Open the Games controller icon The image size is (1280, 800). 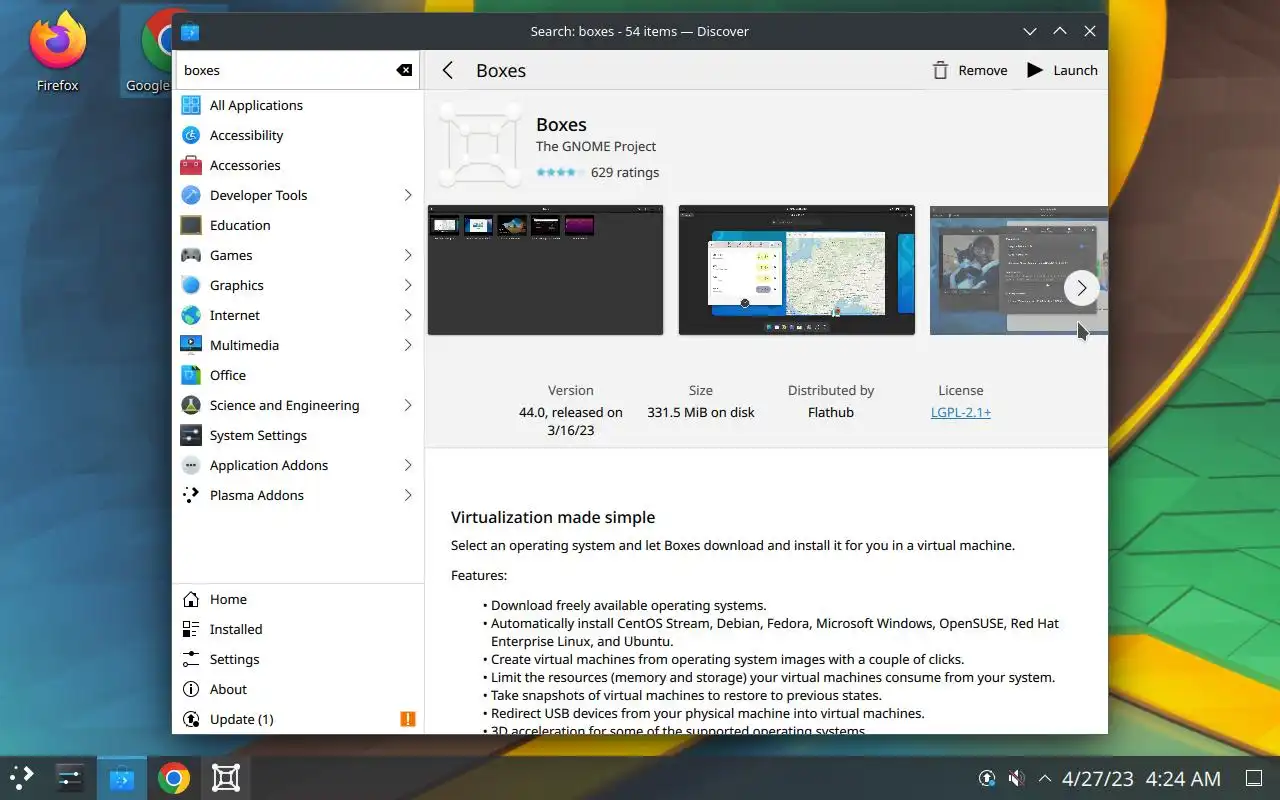[191, 255]
